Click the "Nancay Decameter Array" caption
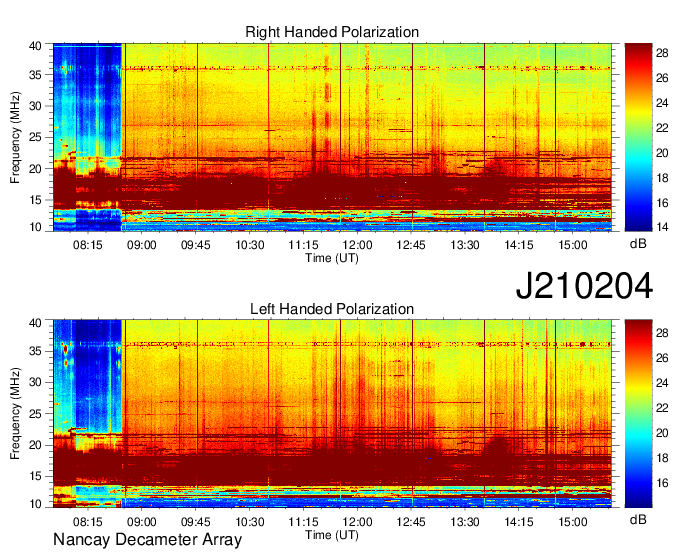680x552 pixels. click(147, 540)
